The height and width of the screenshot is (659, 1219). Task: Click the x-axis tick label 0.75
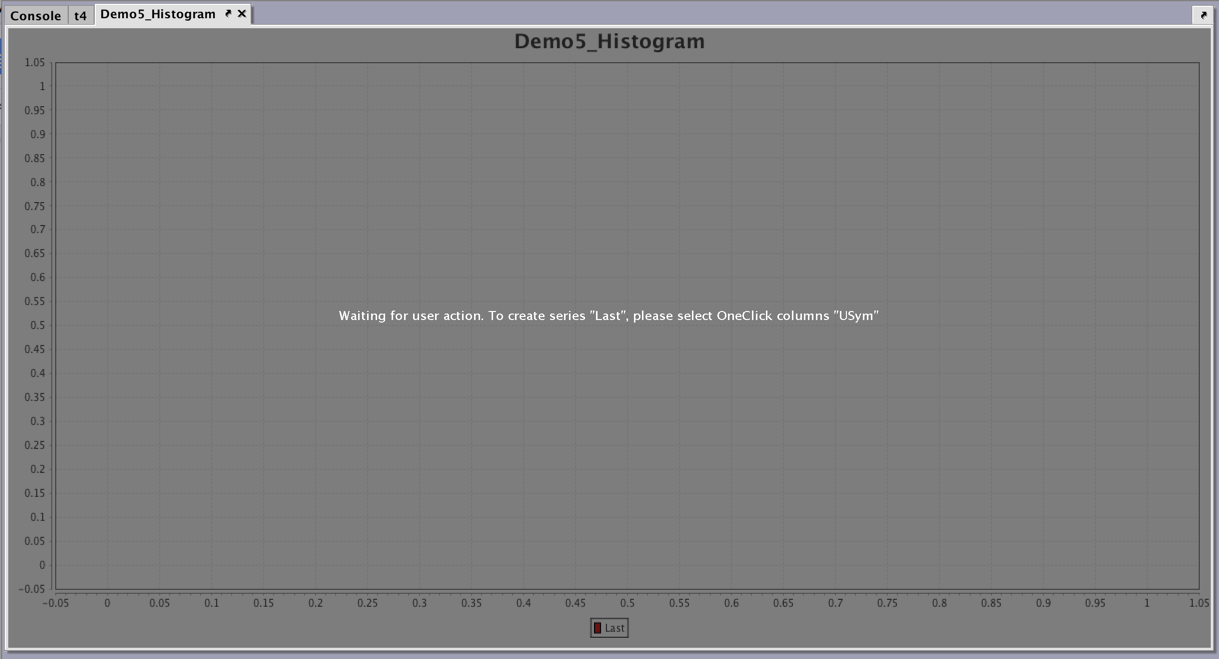pyautogui.click(x=887, y=603)
